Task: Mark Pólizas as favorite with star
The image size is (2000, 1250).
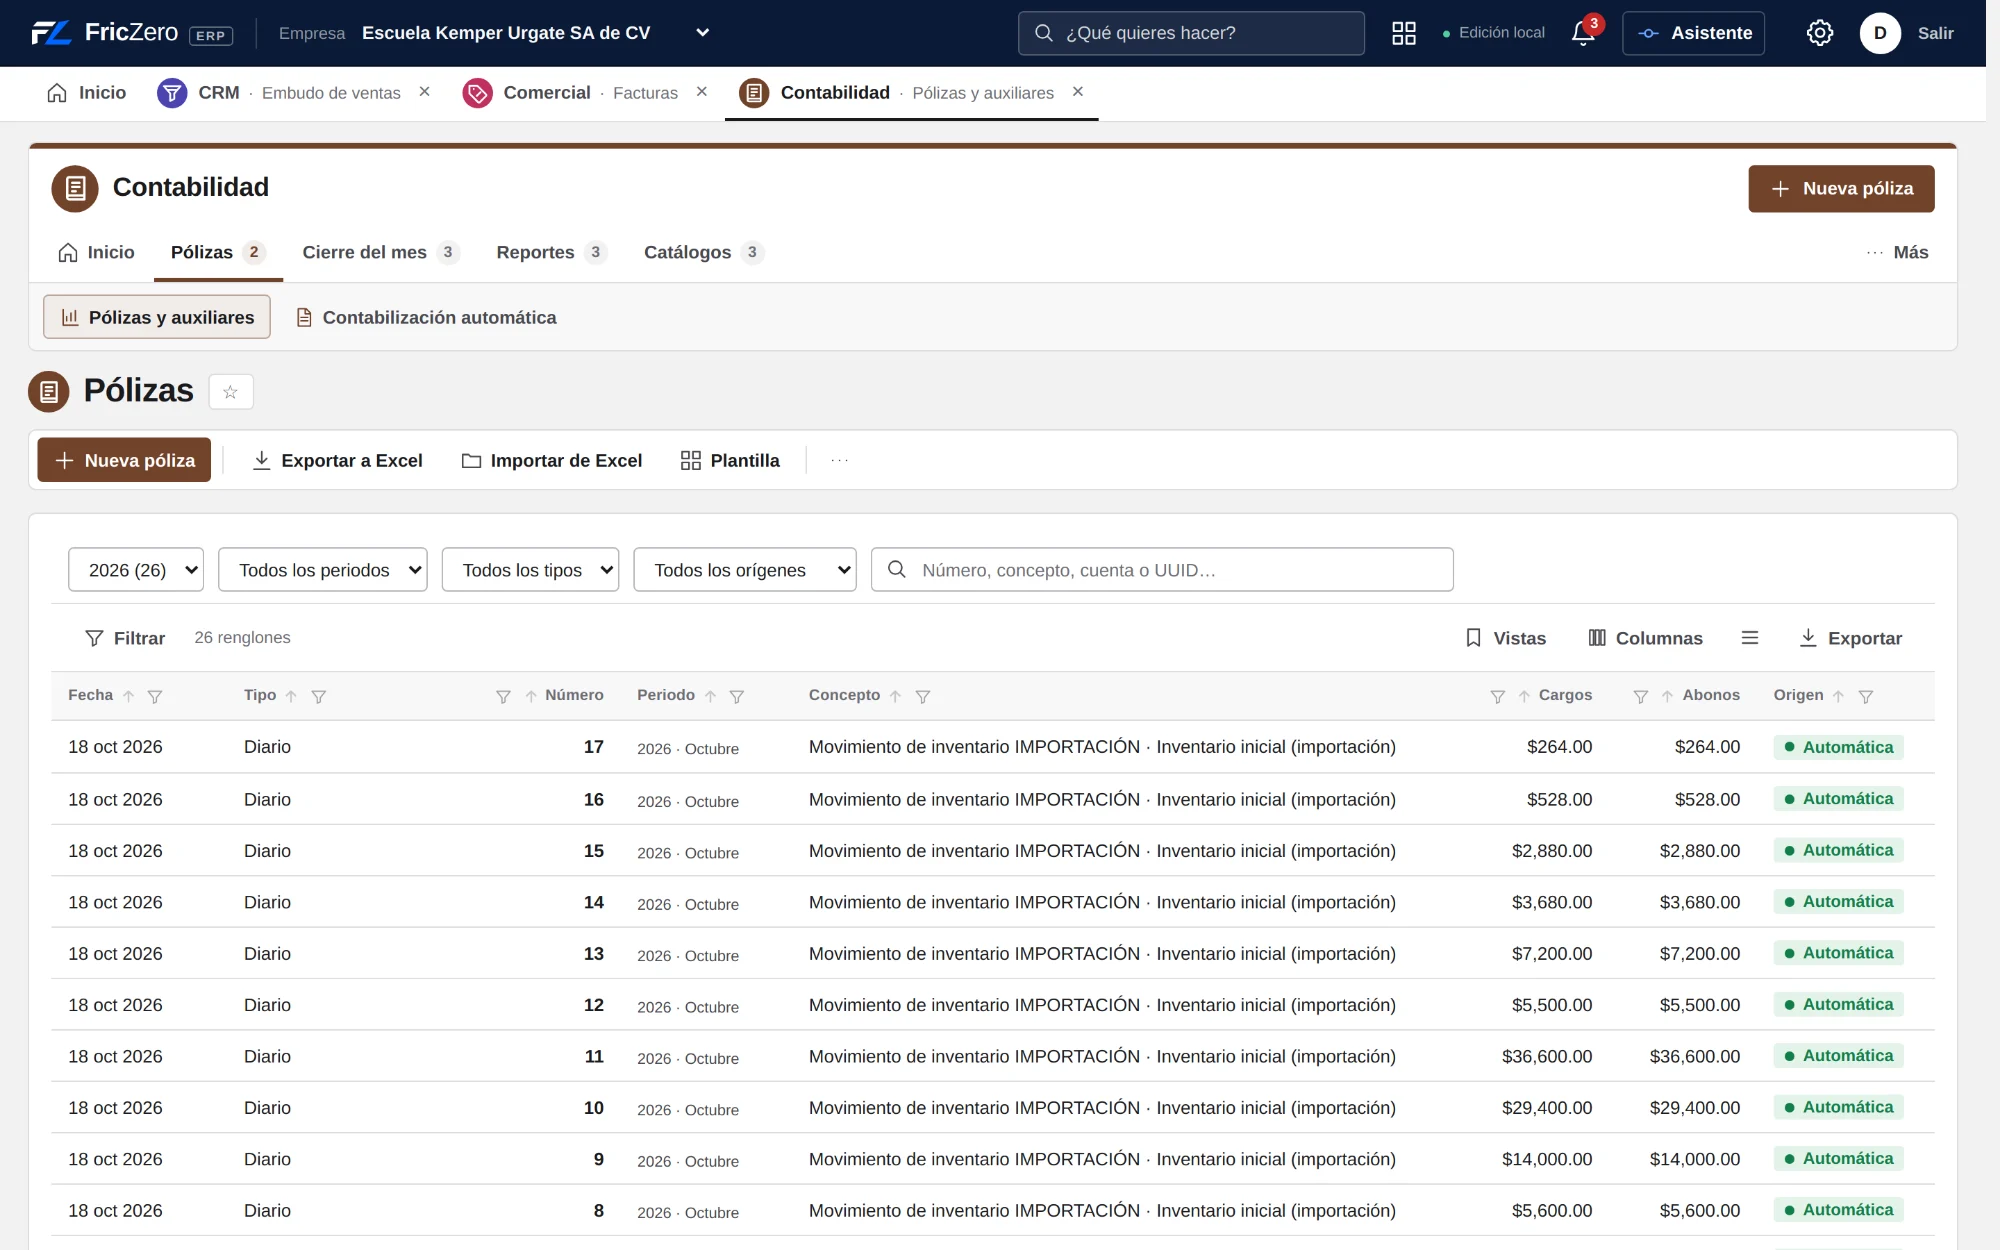Action: click(x=230, y=391)
